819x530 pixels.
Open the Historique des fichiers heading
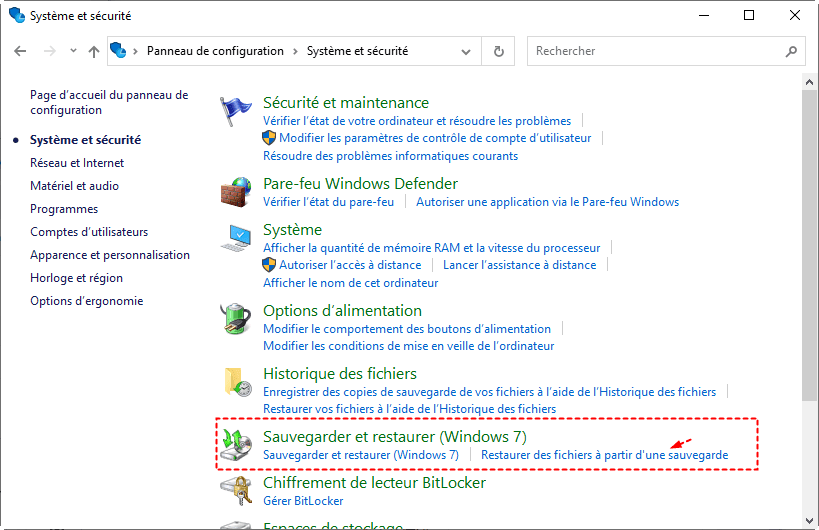tap(340, 373)
